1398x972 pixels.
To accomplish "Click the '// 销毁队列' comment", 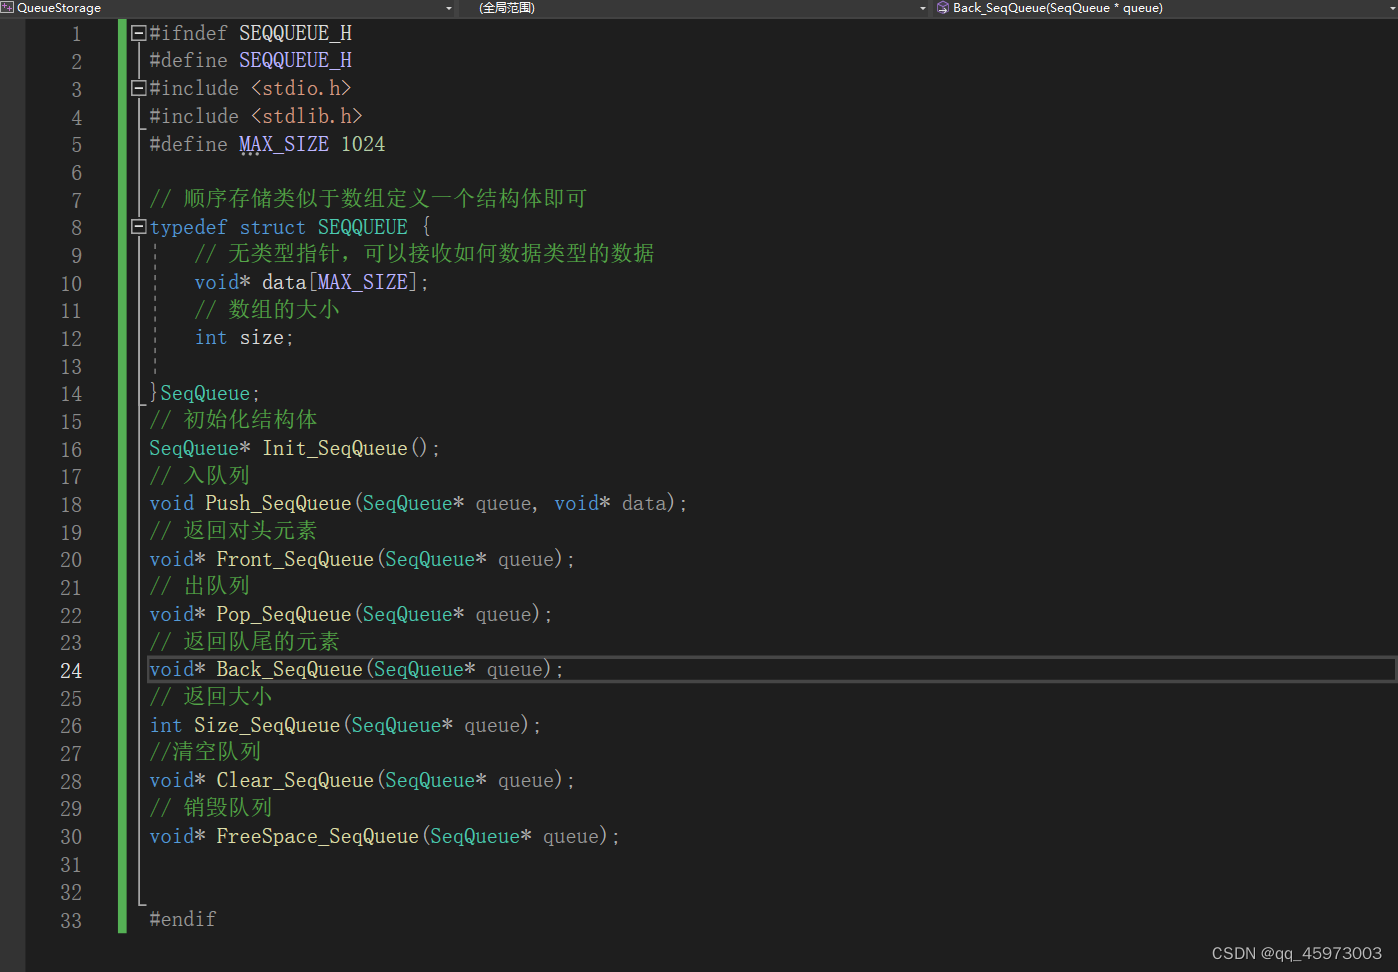I will [211, 808].
